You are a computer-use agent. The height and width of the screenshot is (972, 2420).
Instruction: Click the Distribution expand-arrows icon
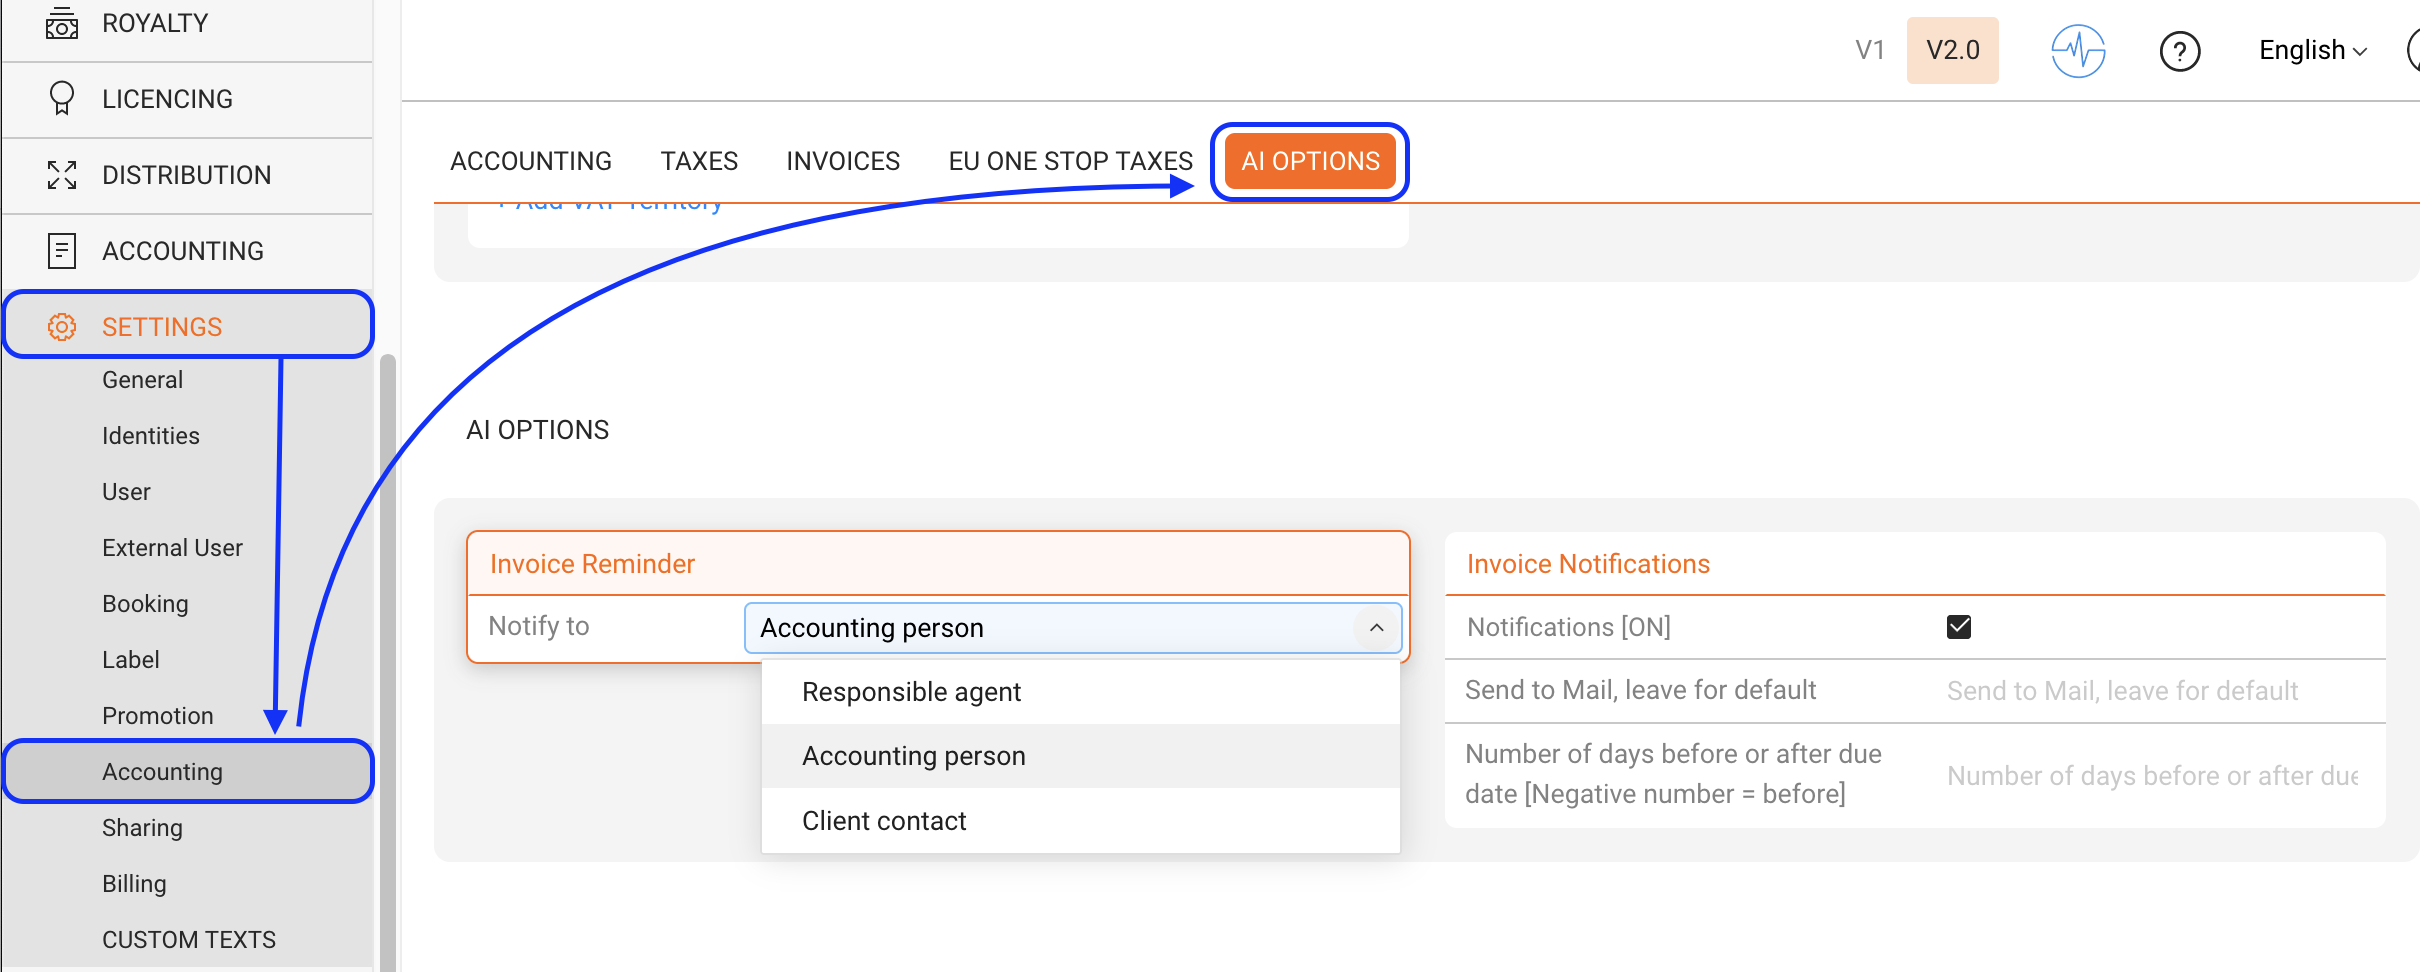tap(62, 175)
